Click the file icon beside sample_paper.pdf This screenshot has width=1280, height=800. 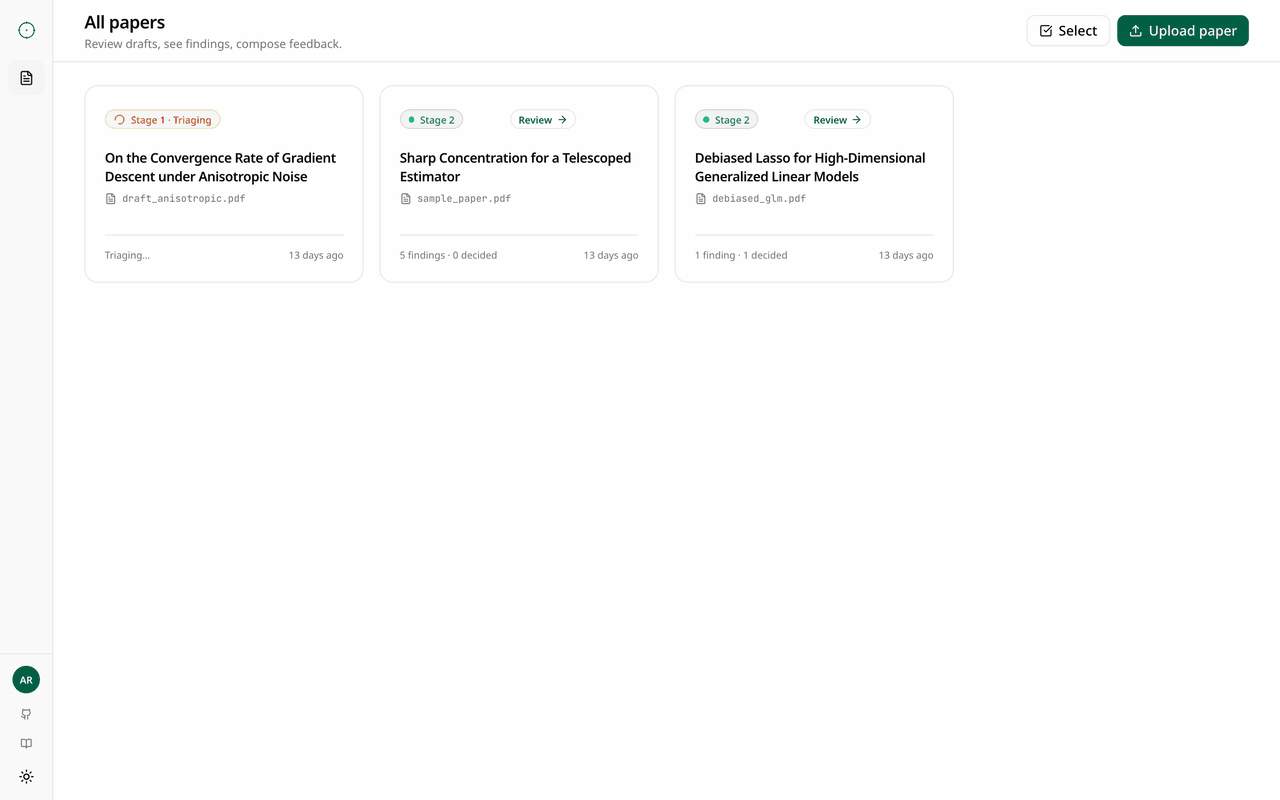click(406, 199)
